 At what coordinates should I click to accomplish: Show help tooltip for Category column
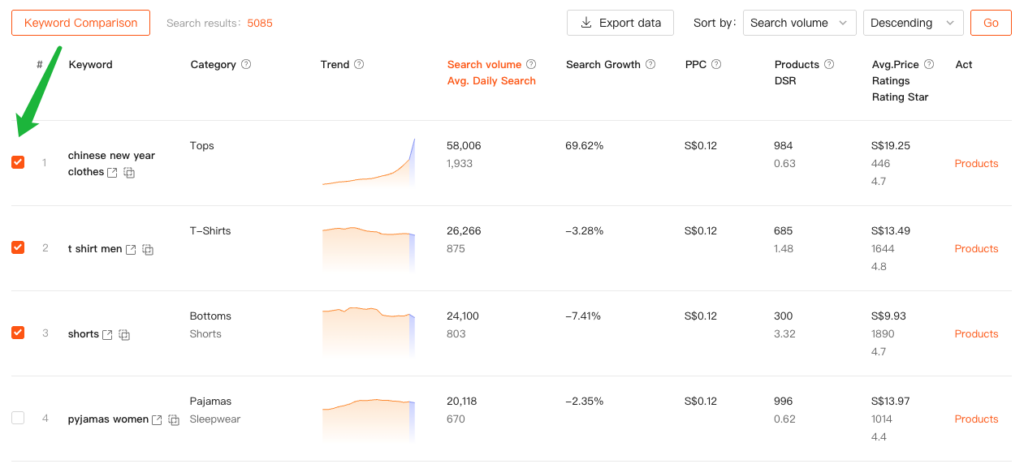pos(246,65)
